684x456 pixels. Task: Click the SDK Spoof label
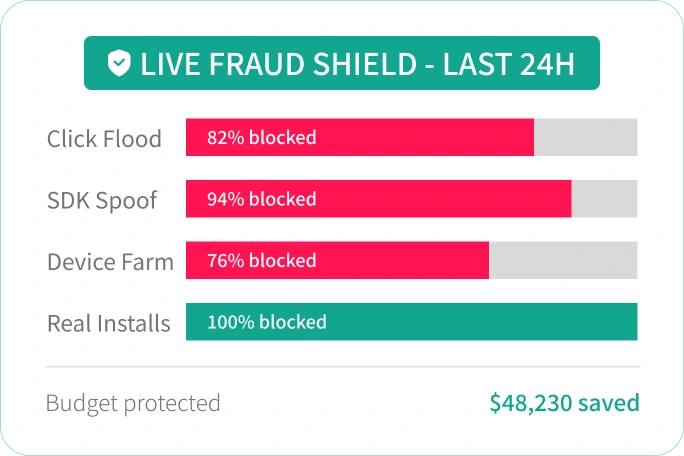102,201
